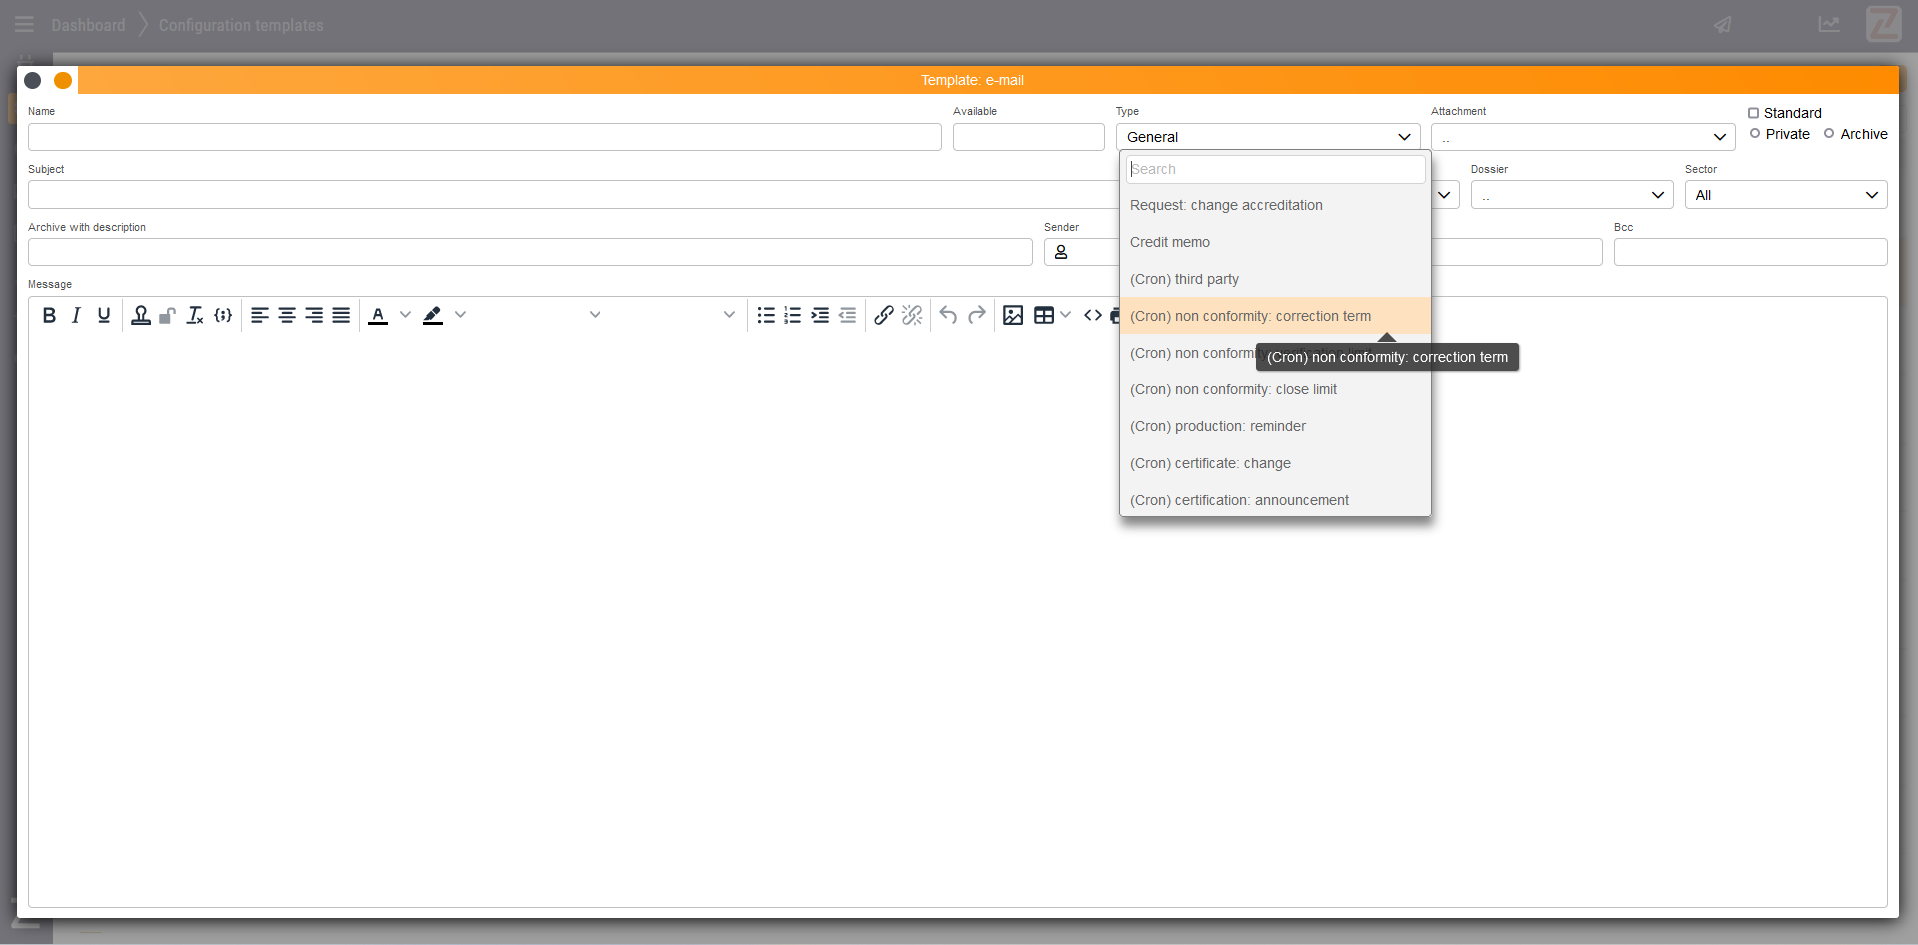
Task: Select 'Credit memo' from type list
Action: 1170,242
